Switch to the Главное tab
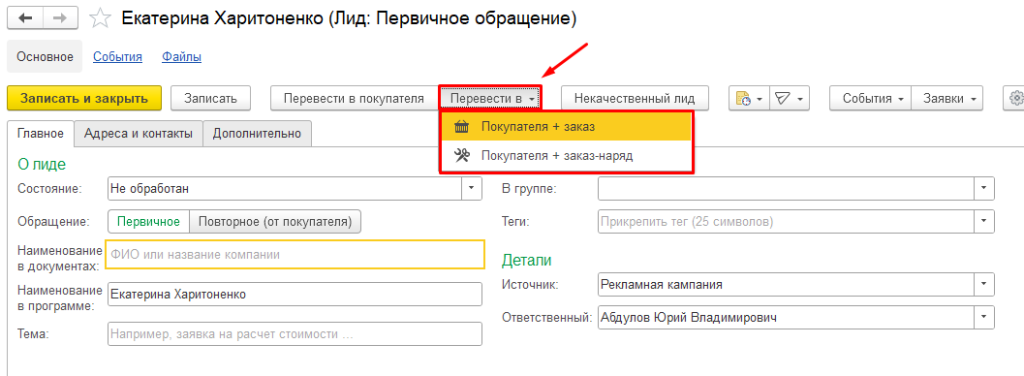The image size is (1024, 376). tap(40, 134)
